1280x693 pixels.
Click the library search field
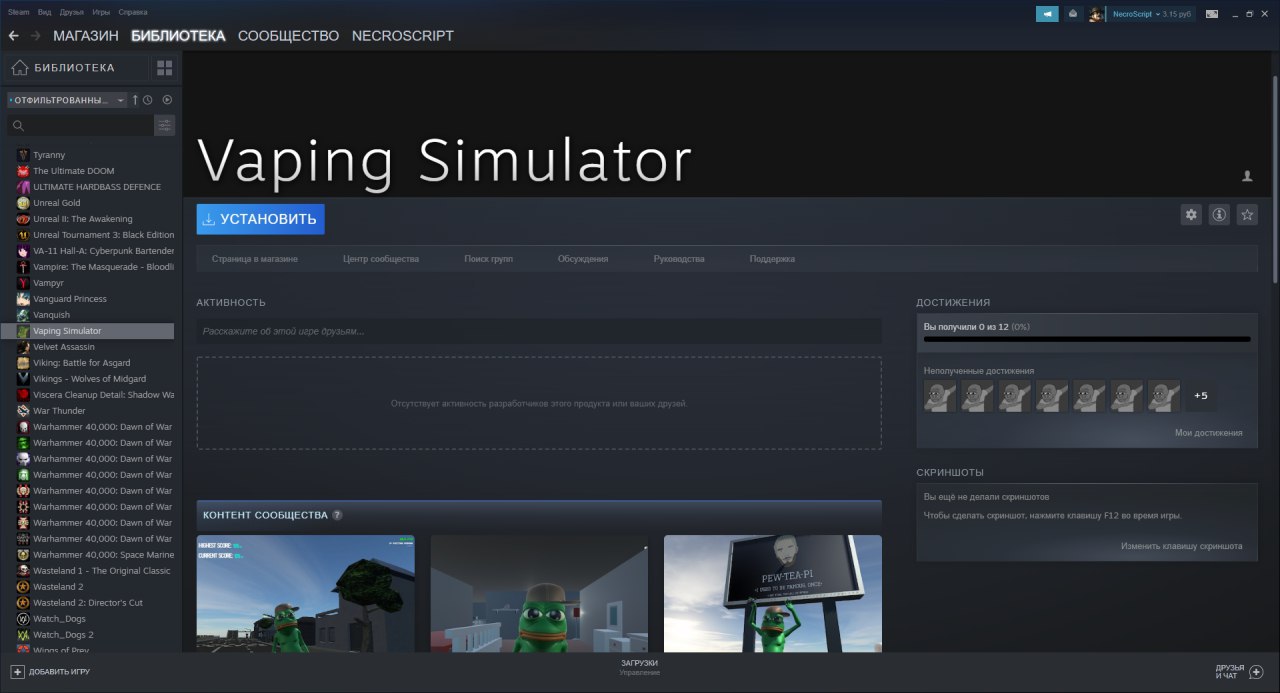pos(80,125)
